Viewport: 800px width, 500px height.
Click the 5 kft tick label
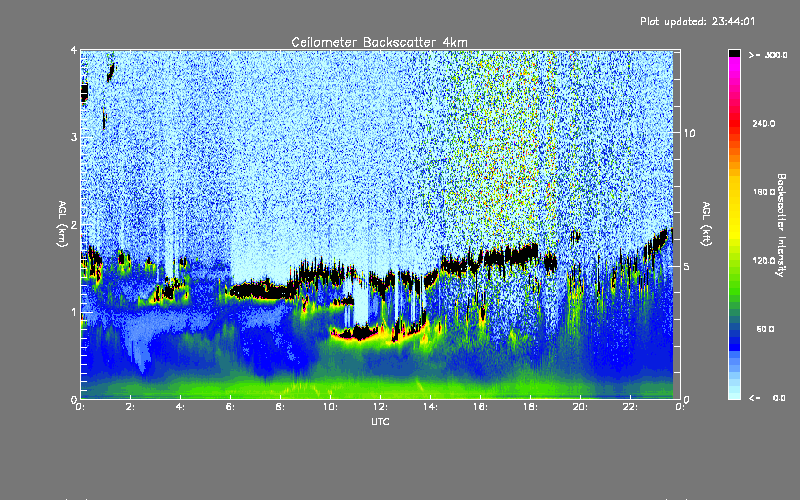[687, 266]
